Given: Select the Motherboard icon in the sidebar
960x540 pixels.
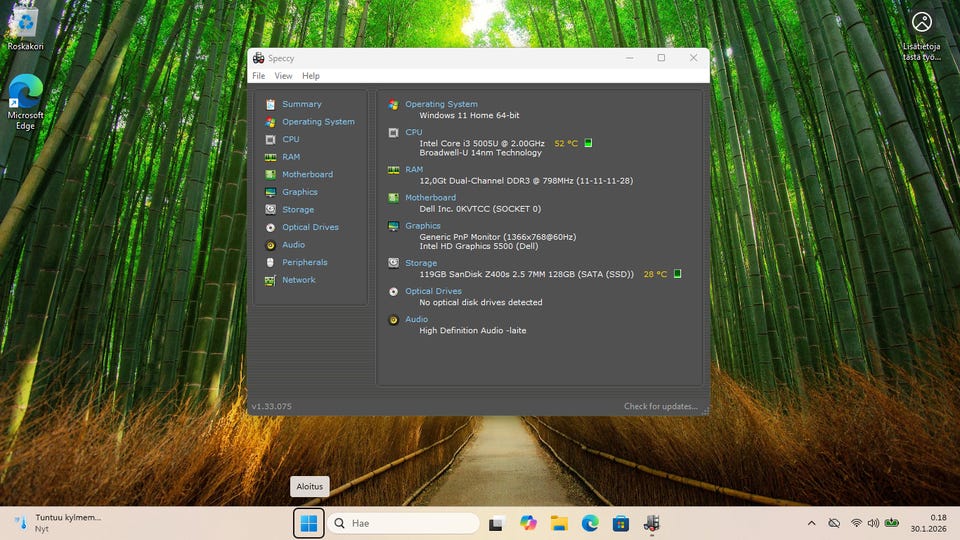Looking at the screenshot, I should tap(270, 175).
